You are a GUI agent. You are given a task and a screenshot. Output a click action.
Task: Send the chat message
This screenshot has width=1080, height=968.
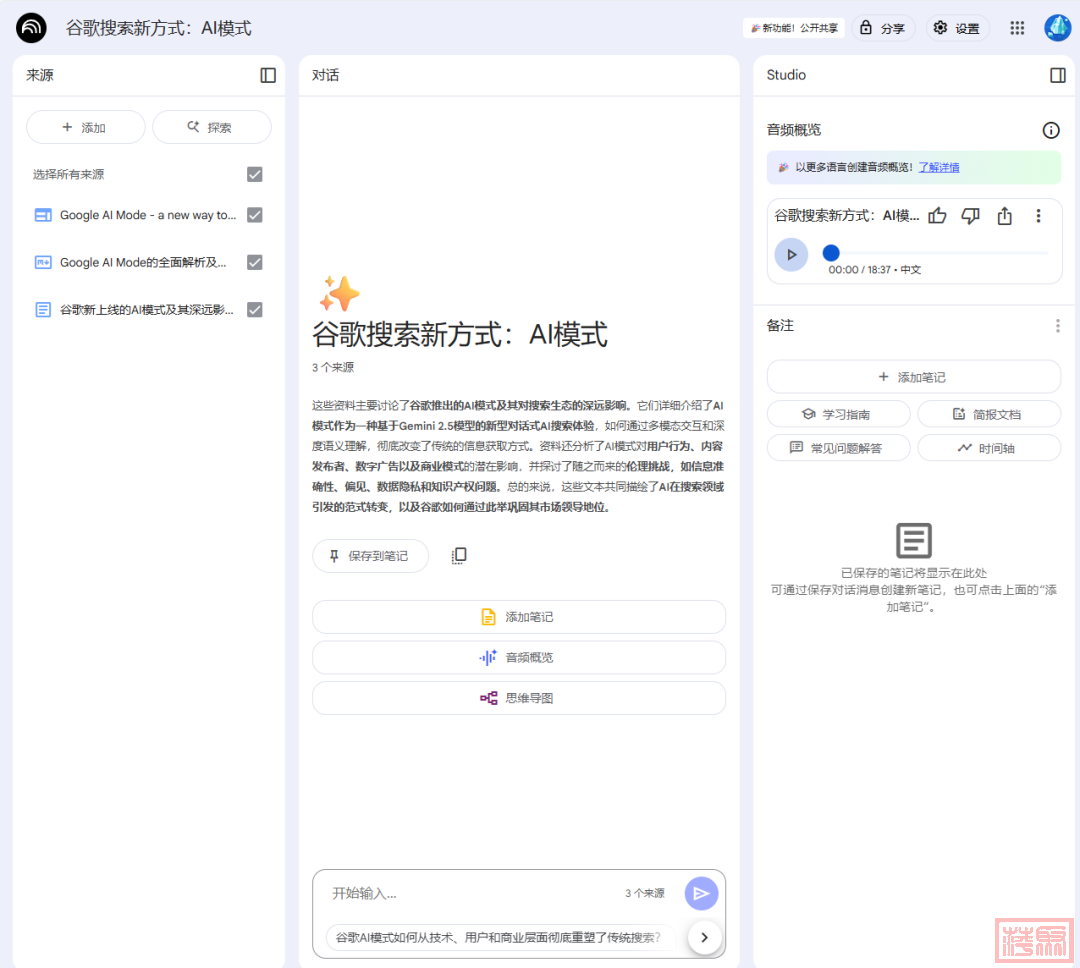[701, 894]
